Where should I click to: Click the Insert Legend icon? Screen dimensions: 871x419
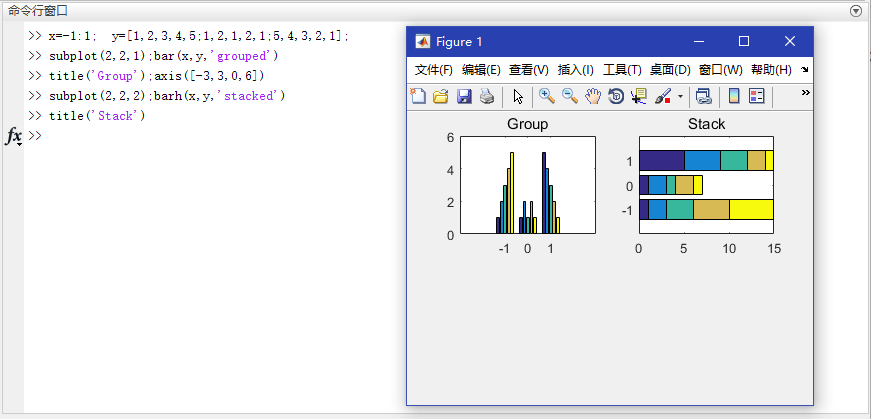[757, 97]
